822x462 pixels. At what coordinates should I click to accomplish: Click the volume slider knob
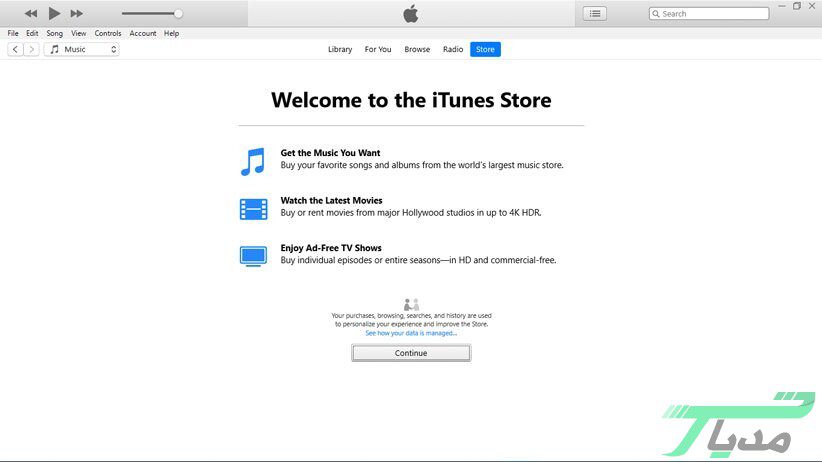[178, 14]
